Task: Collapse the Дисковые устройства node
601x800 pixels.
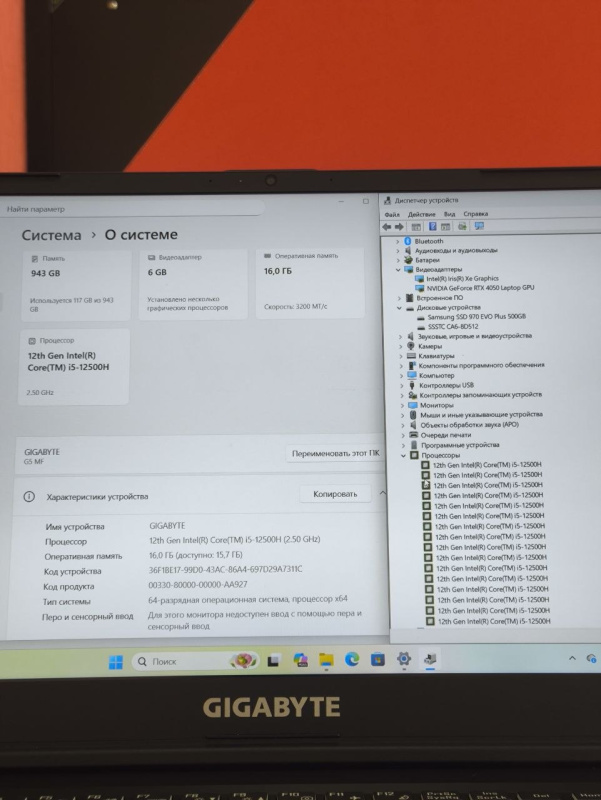Action: coord(399,308)
